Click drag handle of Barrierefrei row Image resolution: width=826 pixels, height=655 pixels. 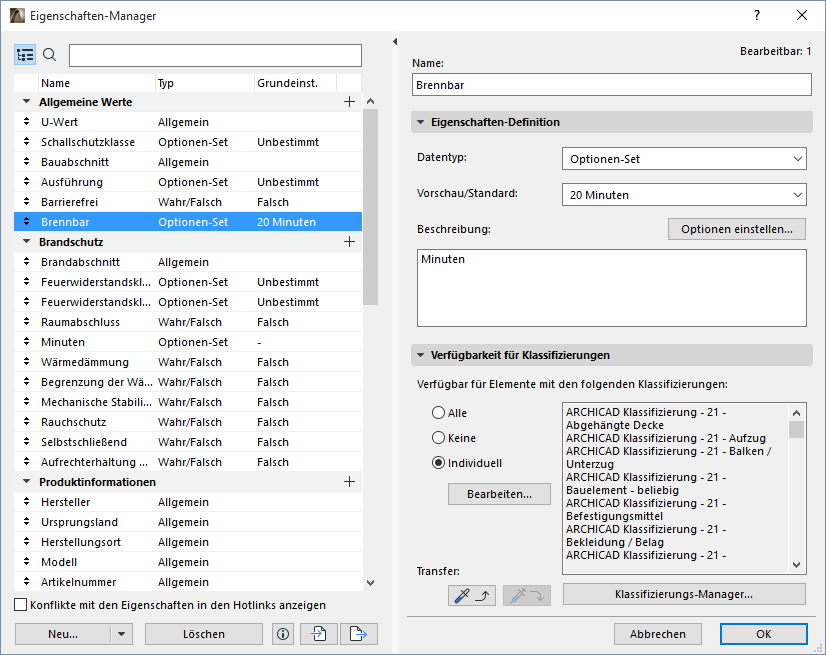(x=26, y=202)
